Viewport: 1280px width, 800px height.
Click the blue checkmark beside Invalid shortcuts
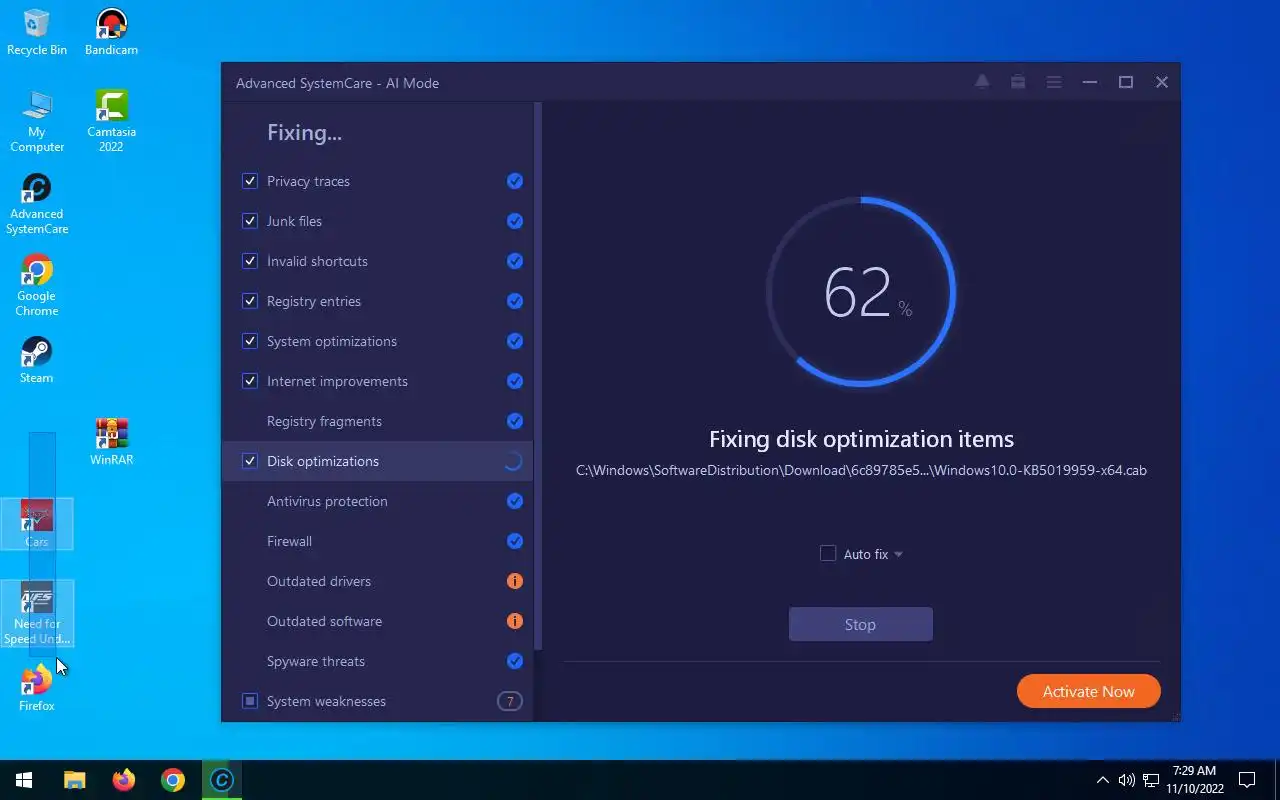pyautogui.click(x=515, y=261)
